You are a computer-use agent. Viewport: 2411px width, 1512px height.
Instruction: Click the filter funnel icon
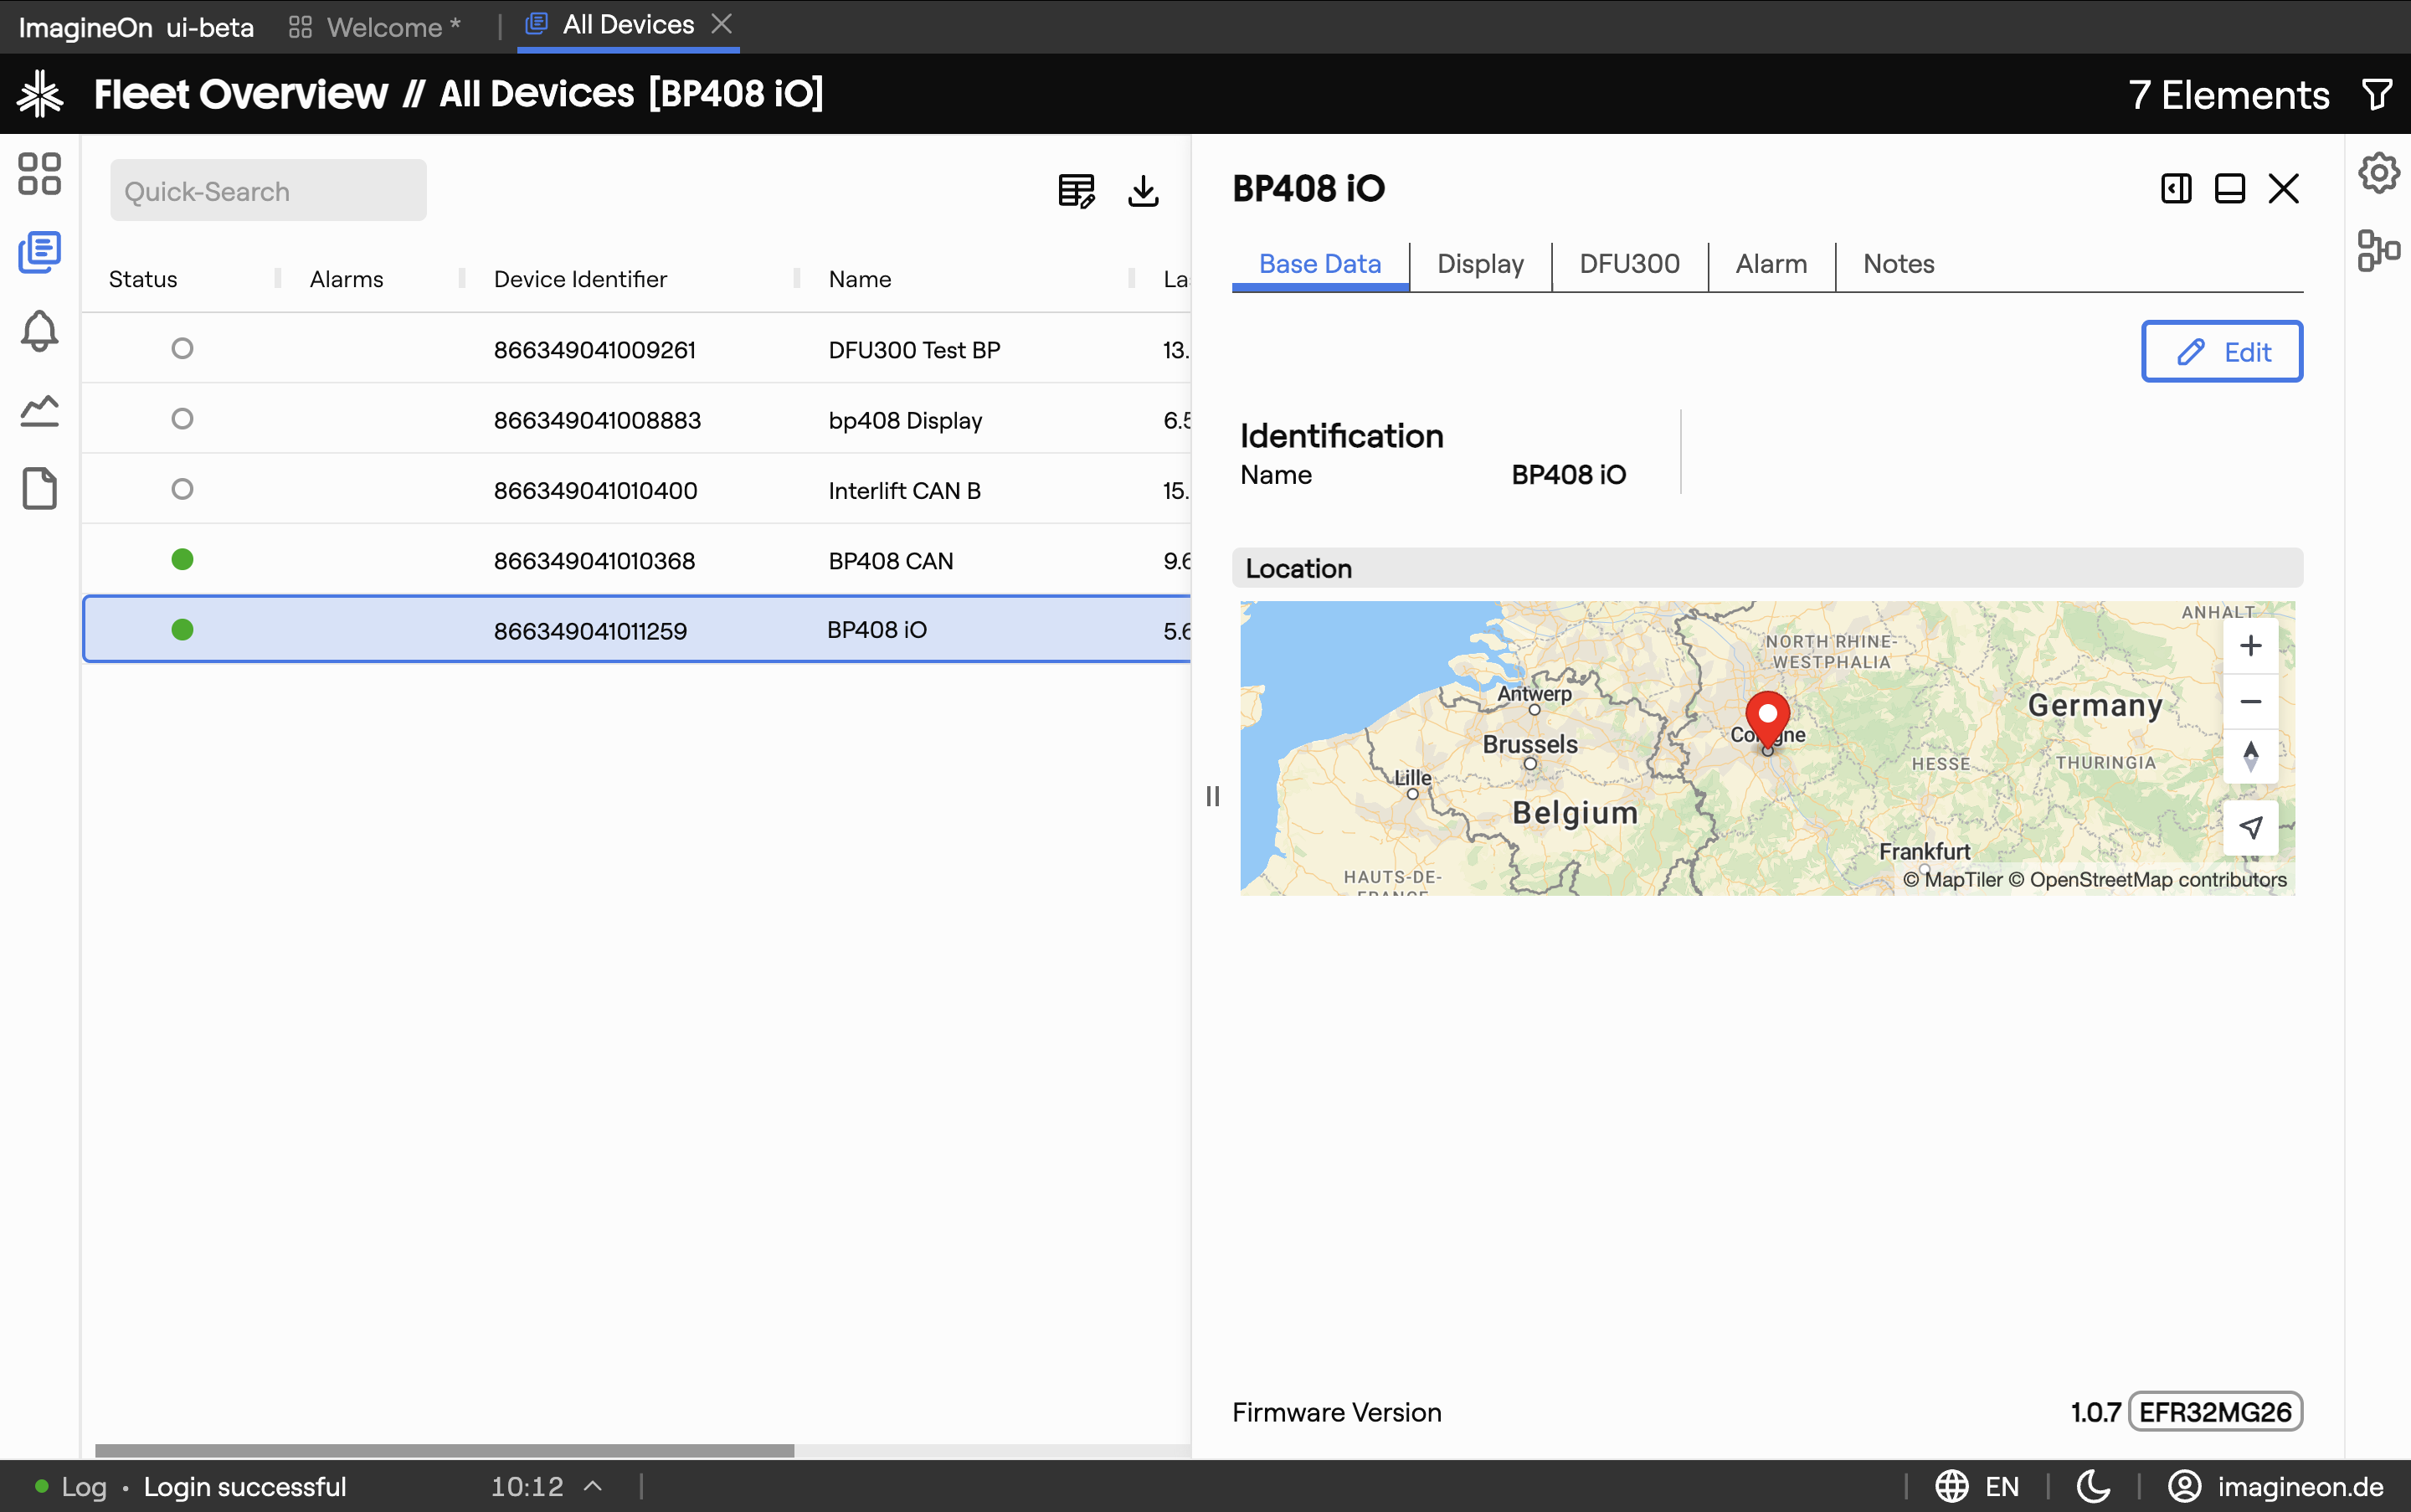(2377, 95)
